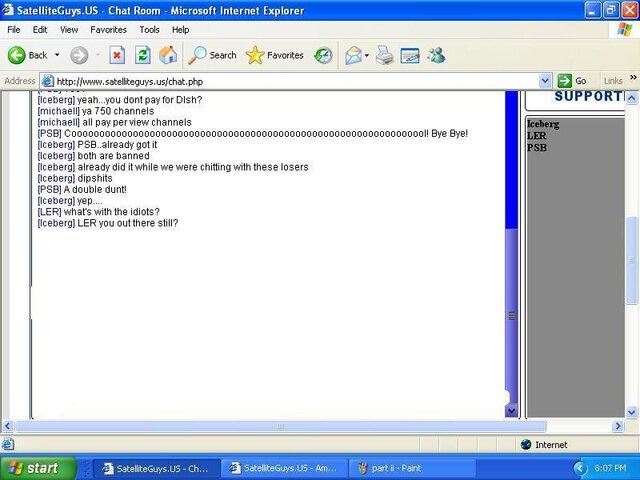
Task: Click the status bar page icon
Action: (x=8, y=444)
